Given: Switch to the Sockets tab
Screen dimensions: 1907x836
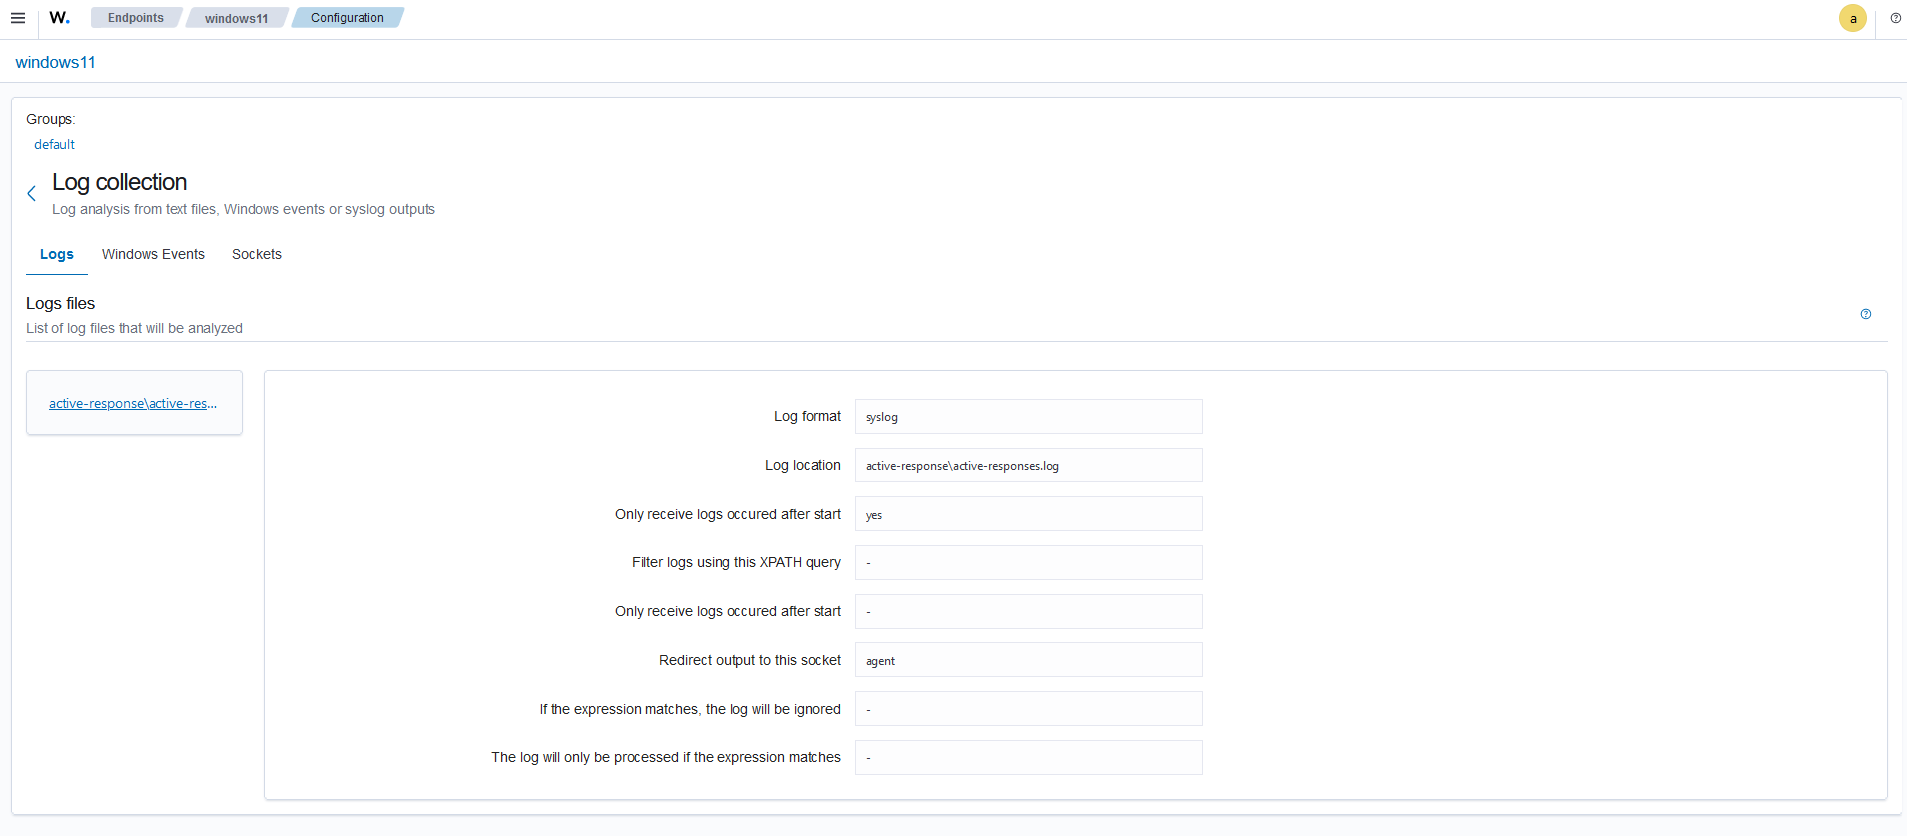Looking at the screenshot, I should tap(257, 254).
